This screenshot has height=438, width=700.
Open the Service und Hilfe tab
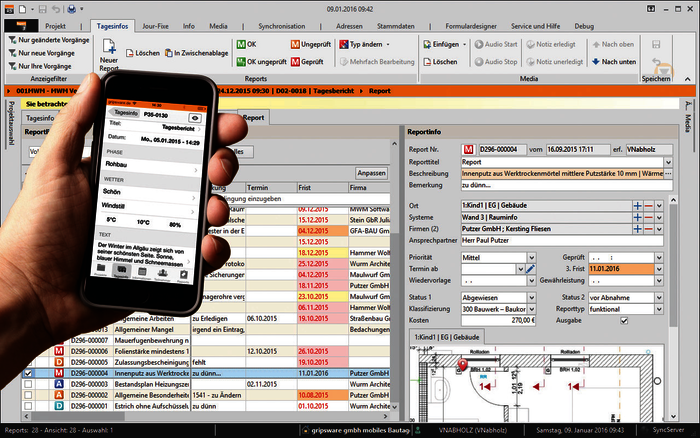(x=535, y=26)
